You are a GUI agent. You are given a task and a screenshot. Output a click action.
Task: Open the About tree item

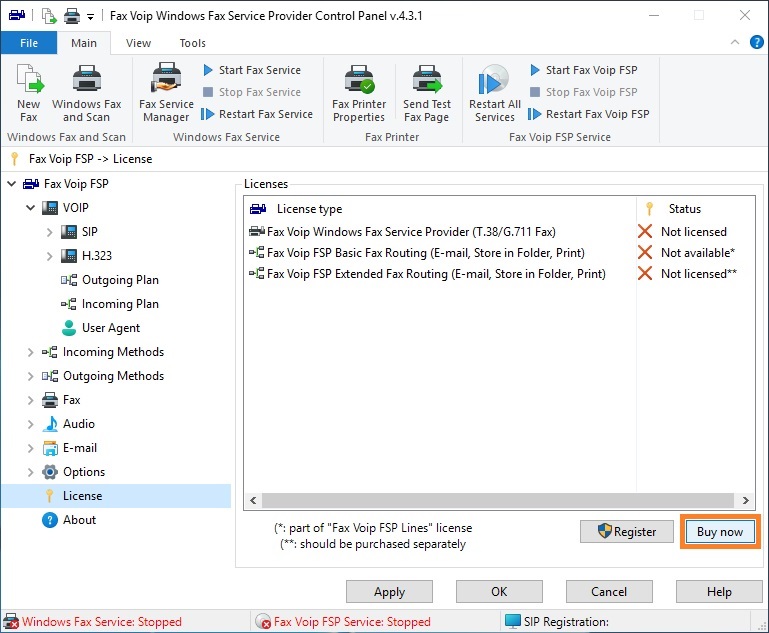click(x=69, y=520)
